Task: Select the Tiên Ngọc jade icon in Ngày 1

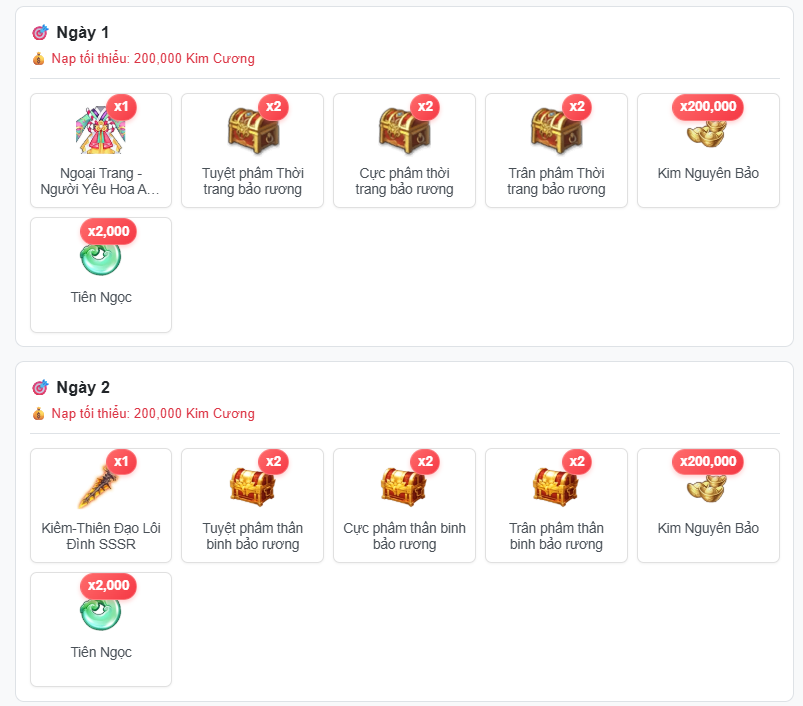Action: [101, 258]
